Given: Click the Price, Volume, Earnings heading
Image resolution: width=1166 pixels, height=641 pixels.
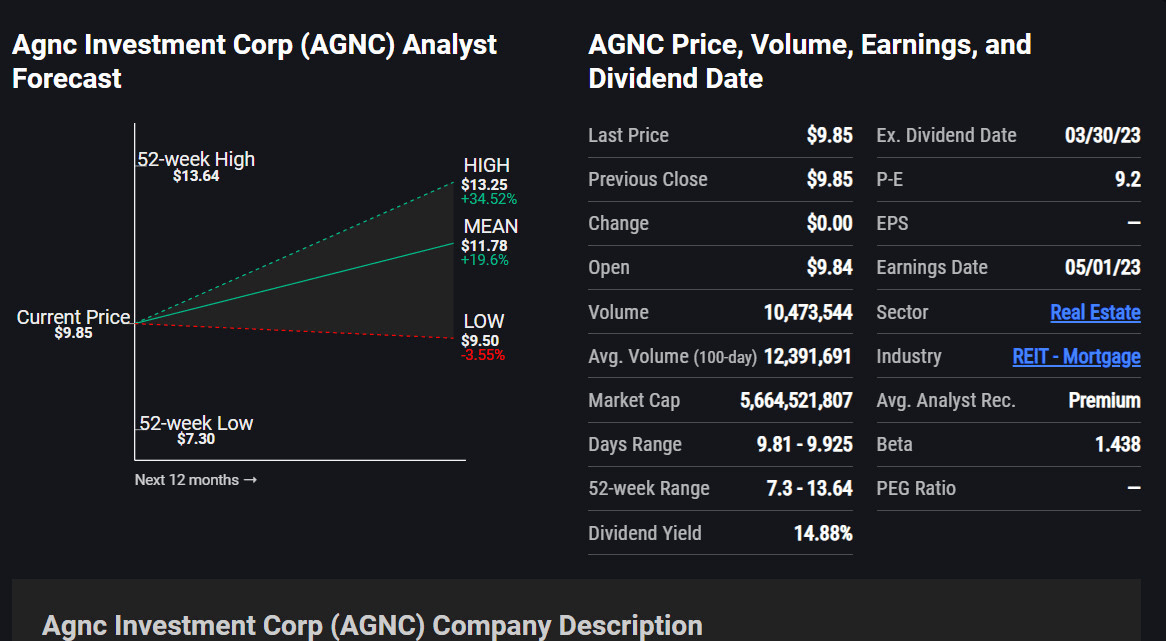Looking at the screenshot, I should [x=809, y=61].
